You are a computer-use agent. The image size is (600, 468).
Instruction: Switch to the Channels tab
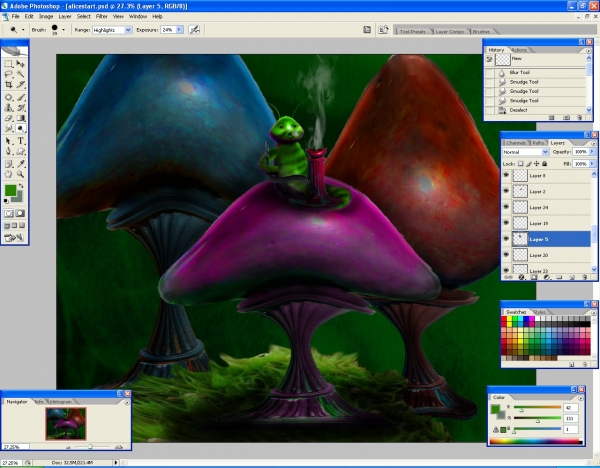click(515, 143)
